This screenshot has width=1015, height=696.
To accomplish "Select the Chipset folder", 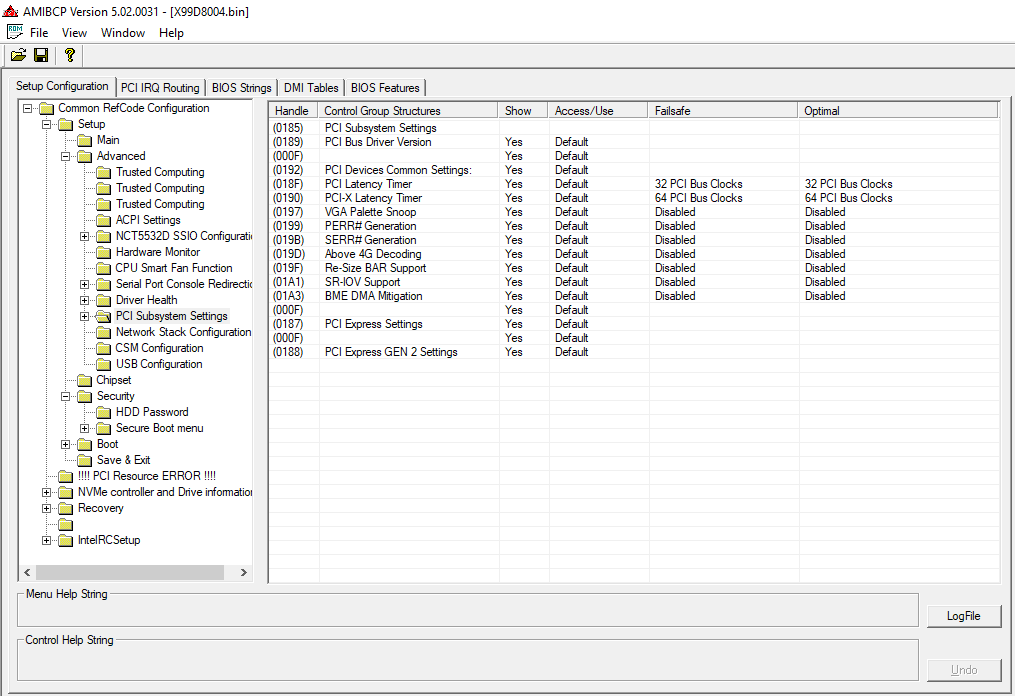I will coord(113,380).
